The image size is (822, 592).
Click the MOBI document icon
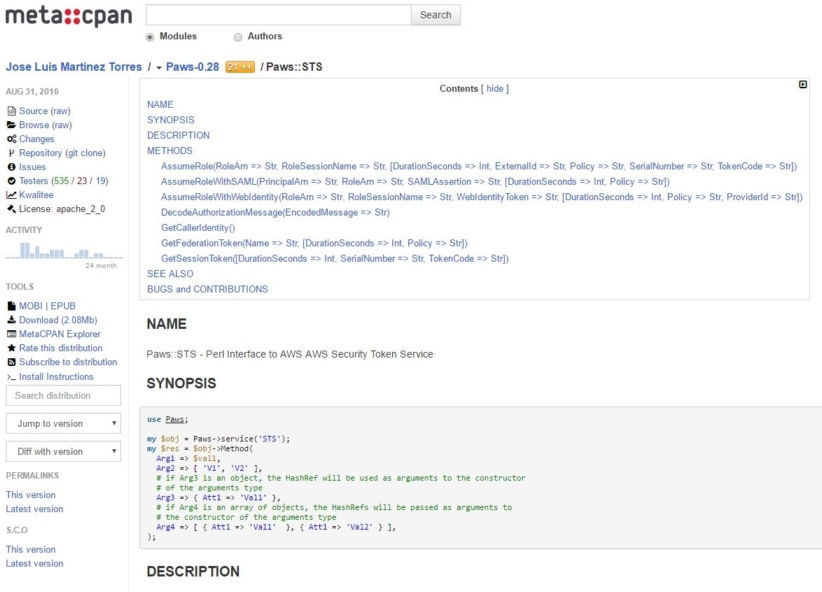pyautogui.click(x=12, y=306)
